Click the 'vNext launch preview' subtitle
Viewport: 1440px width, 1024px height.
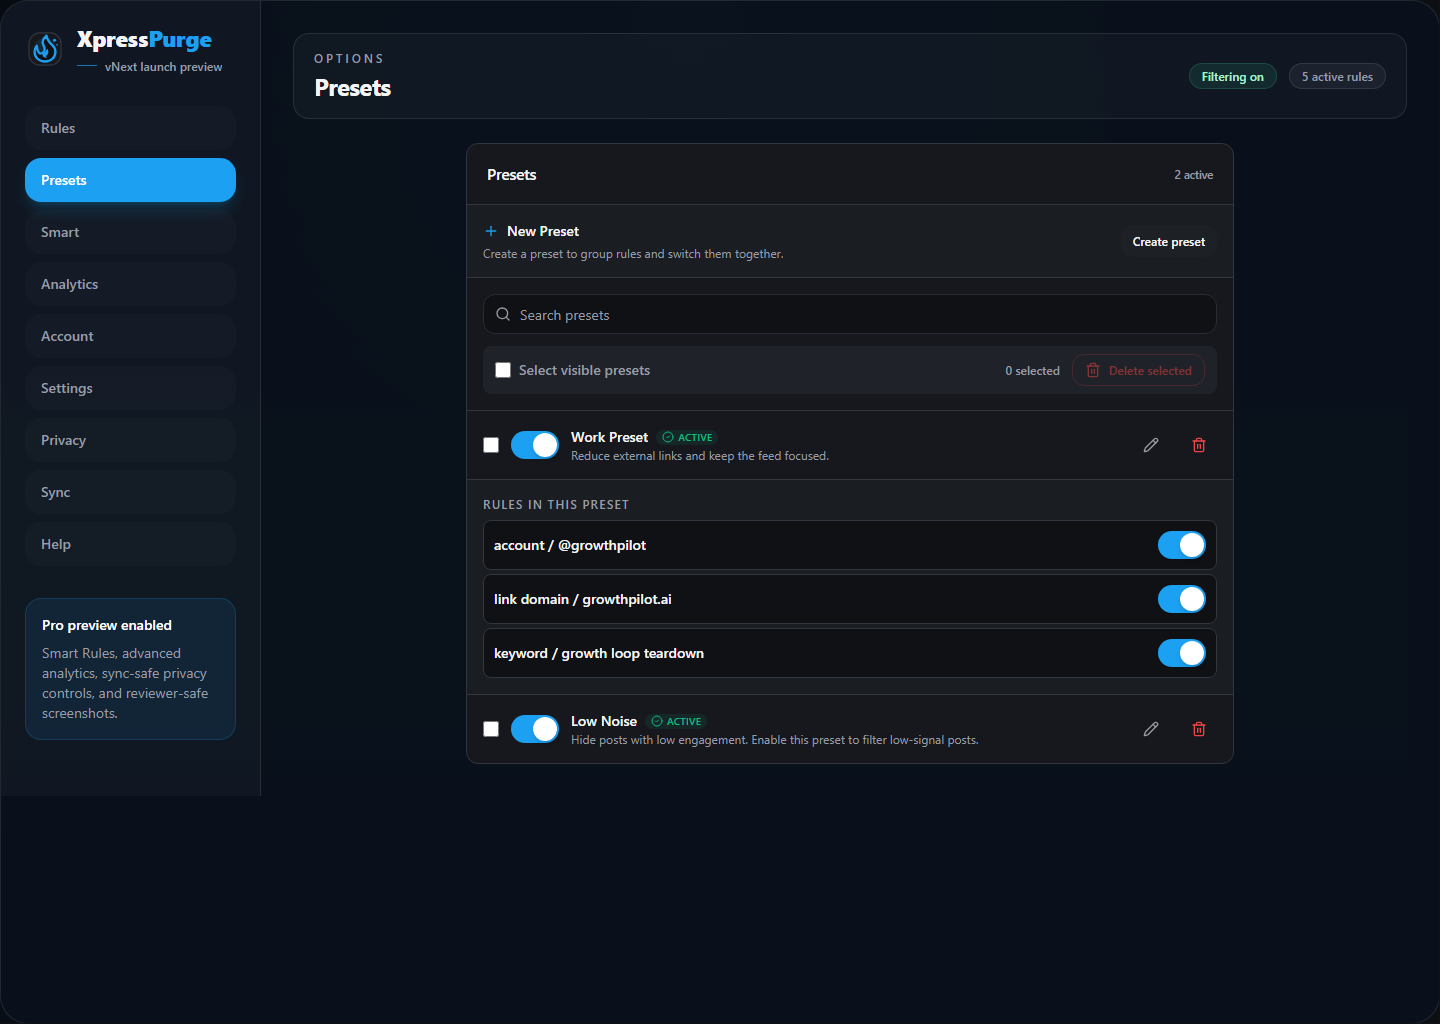(164, 67)
